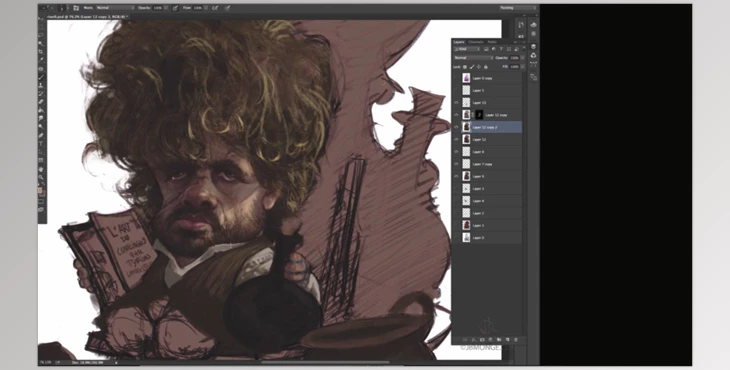This screenshot has width=730, height=370.
Task: Enable airbrush mode next to Flow
Action: click(x=215, y=8)
